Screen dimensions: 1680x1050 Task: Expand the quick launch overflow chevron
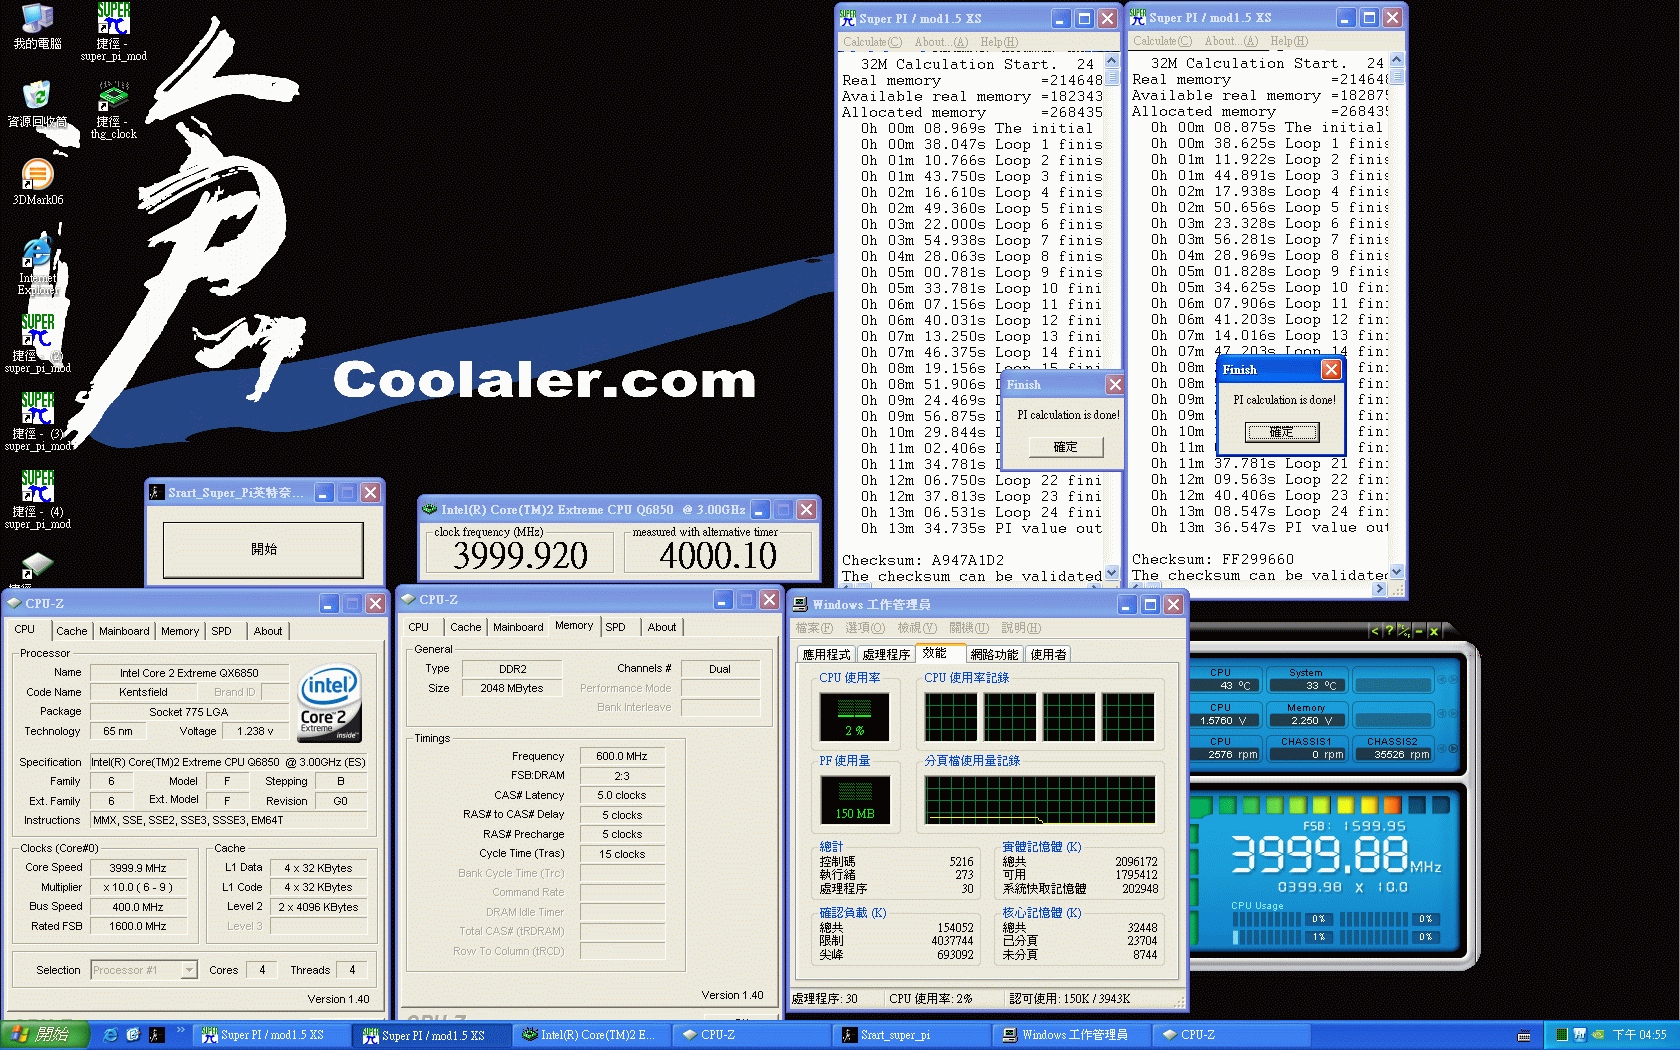click(180, 1030)
